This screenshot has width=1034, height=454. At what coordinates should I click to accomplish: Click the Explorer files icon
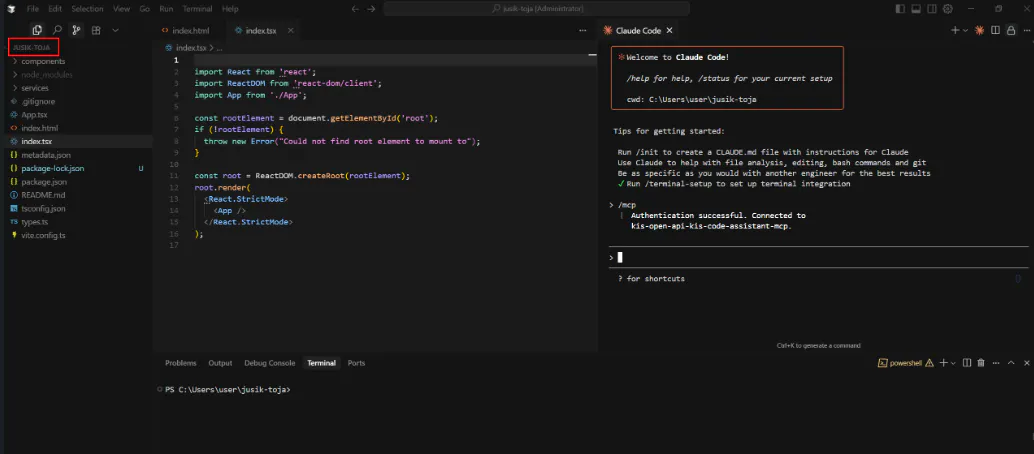[x=37, y=31]
